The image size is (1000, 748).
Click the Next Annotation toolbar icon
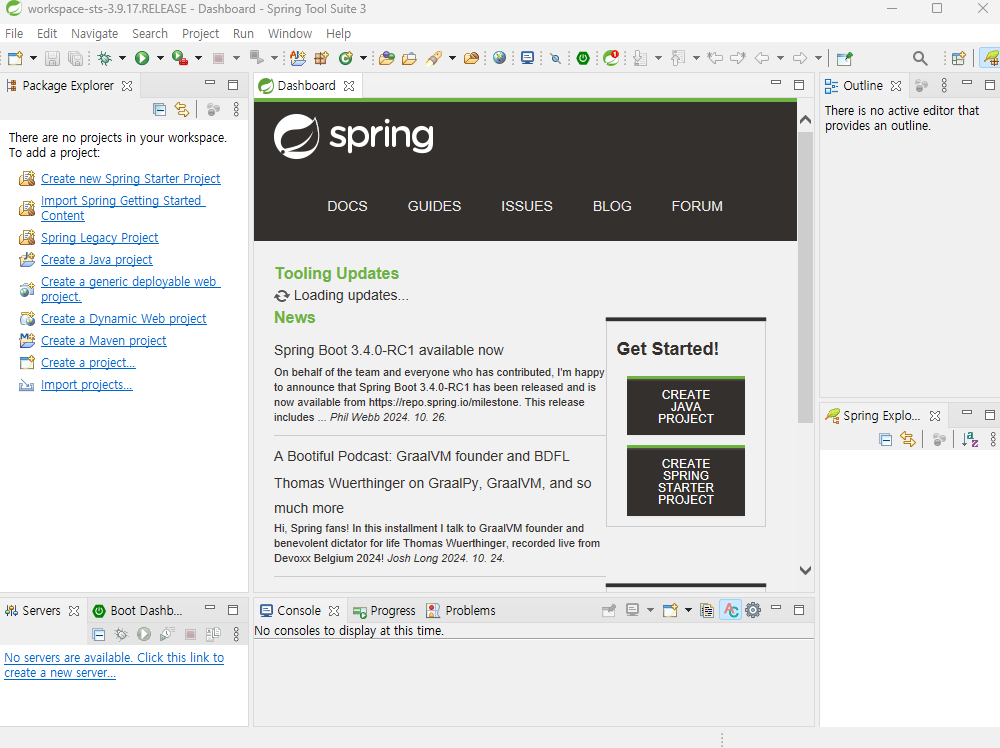[640, 58]
